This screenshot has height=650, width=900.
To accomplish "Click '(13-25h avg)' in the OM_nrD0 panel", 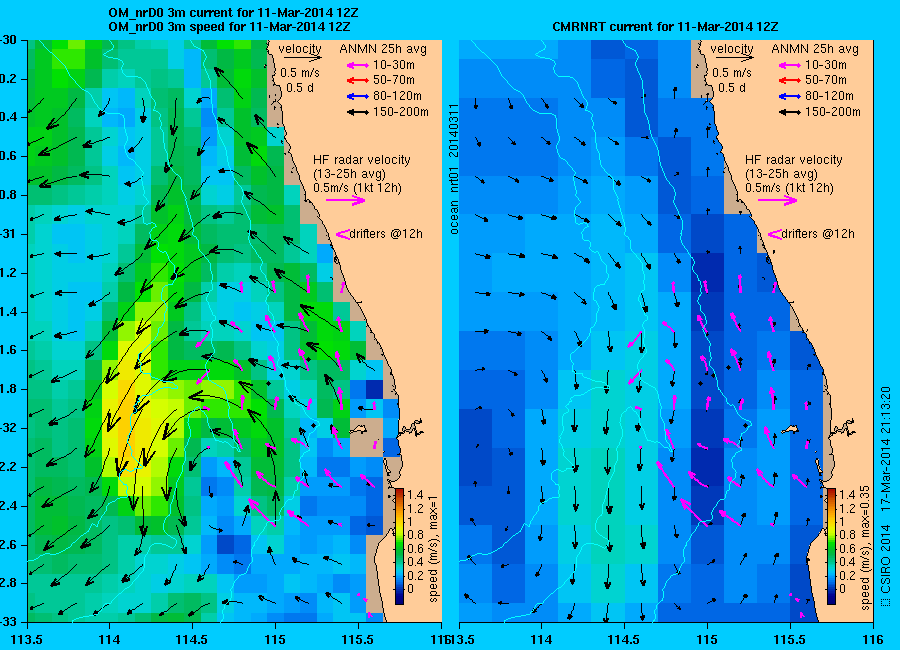I will pos(349,173).
